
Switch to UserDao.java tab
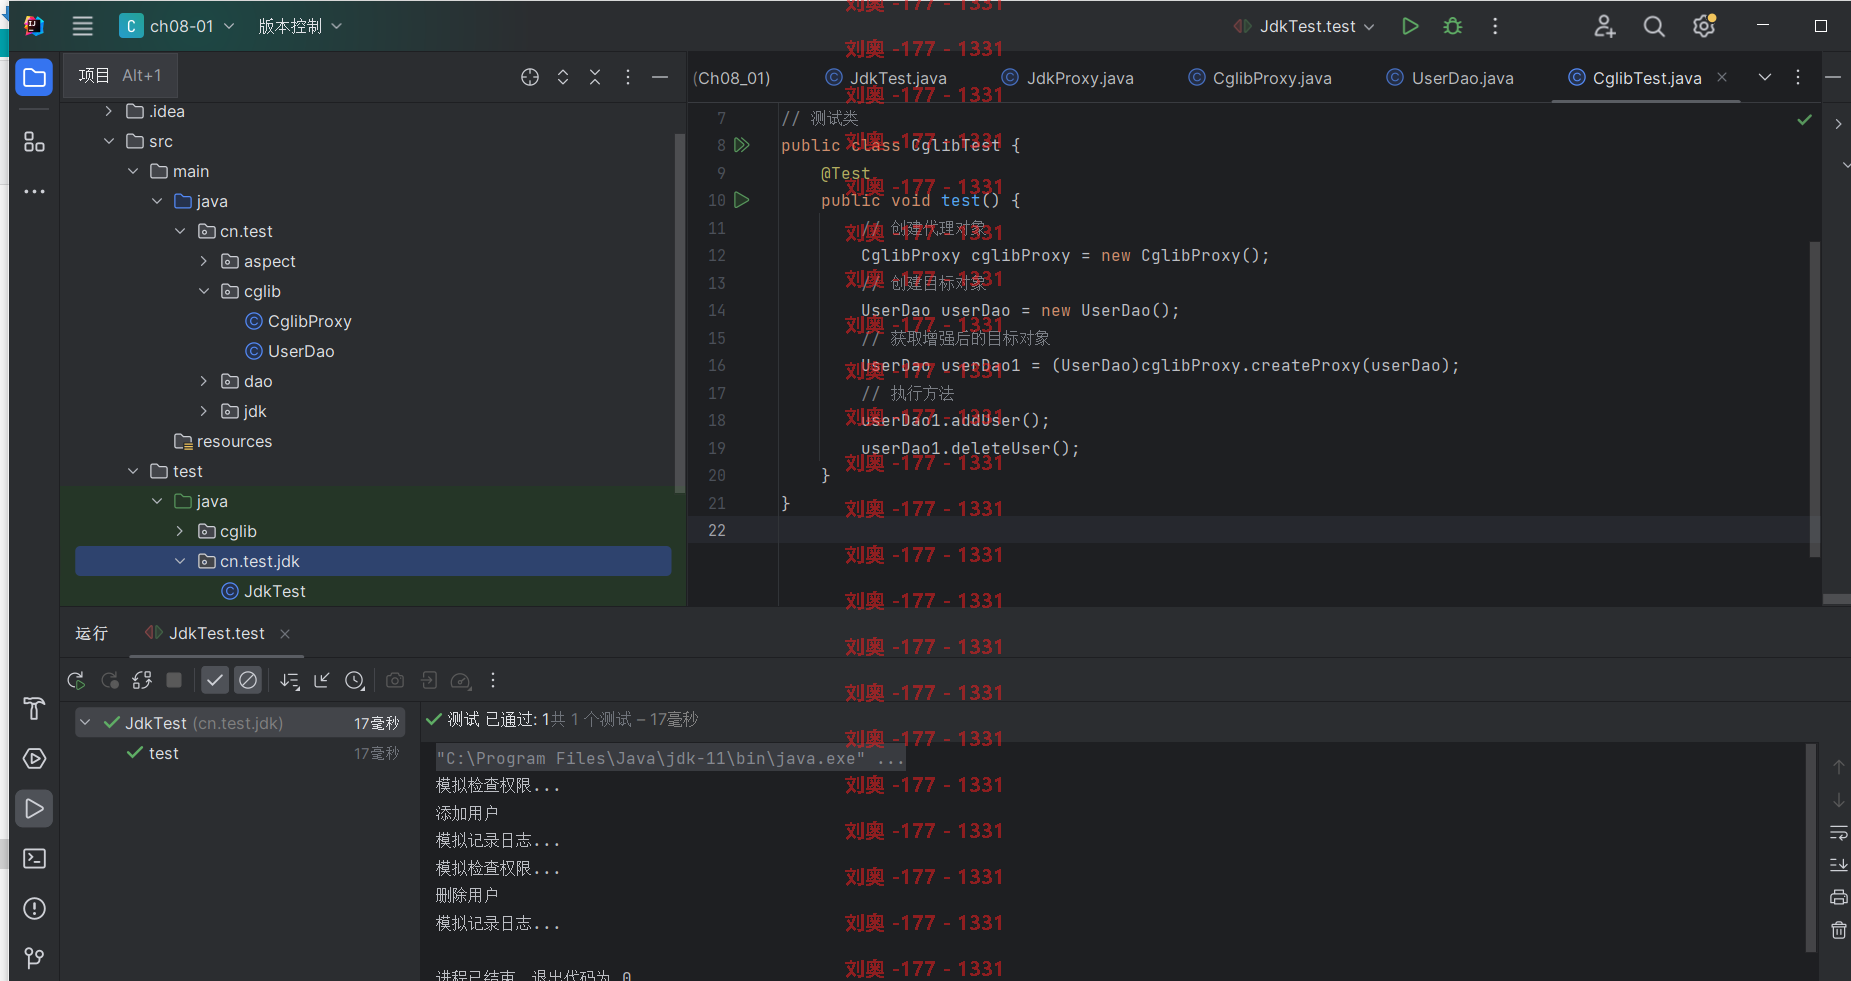[1450, 78]
